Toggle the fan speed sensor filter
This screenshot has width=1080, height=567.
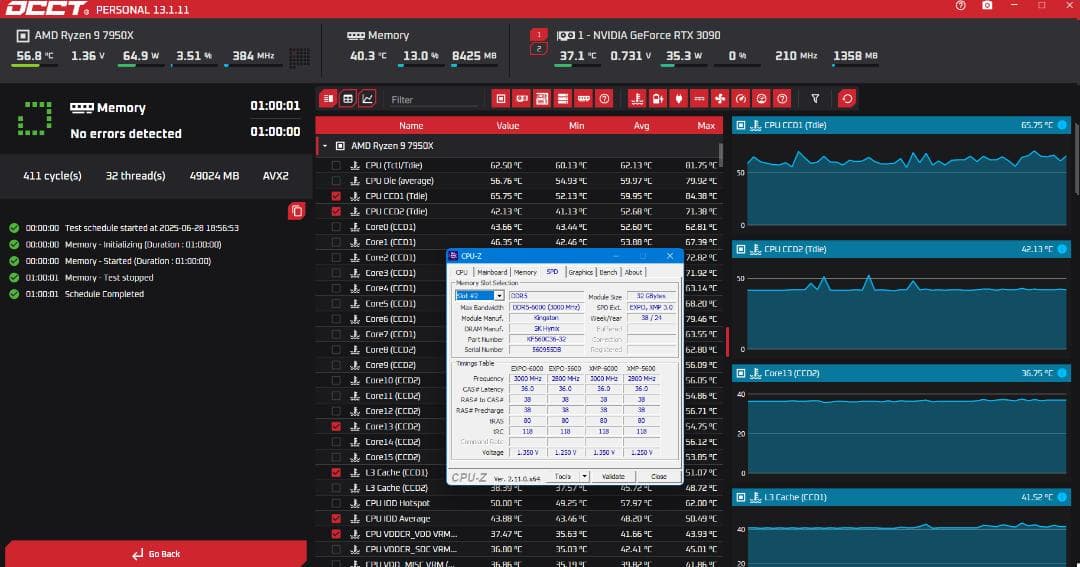click(720, 99)
